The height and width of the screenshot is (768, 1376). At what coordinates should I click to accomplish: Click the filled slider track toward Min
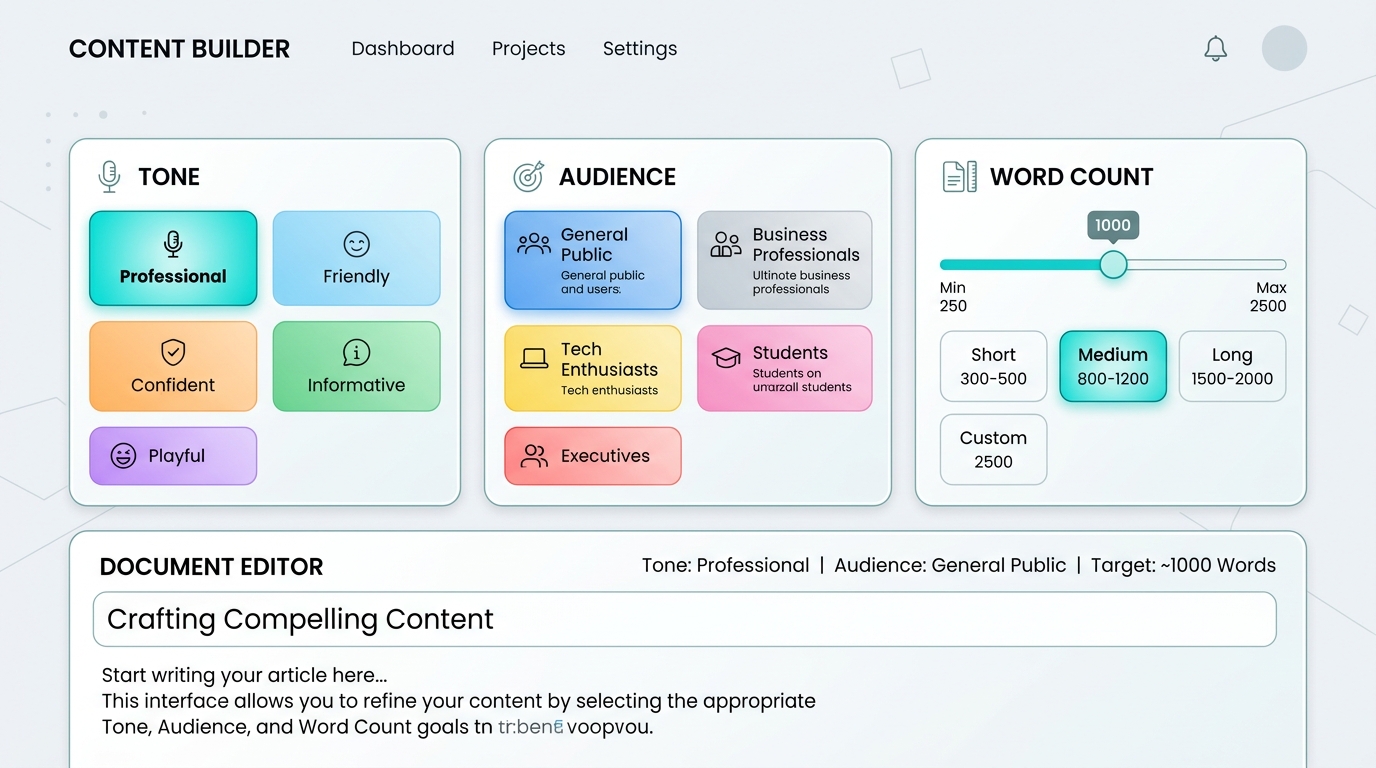pyautogui.click(x=1019, y=265)
